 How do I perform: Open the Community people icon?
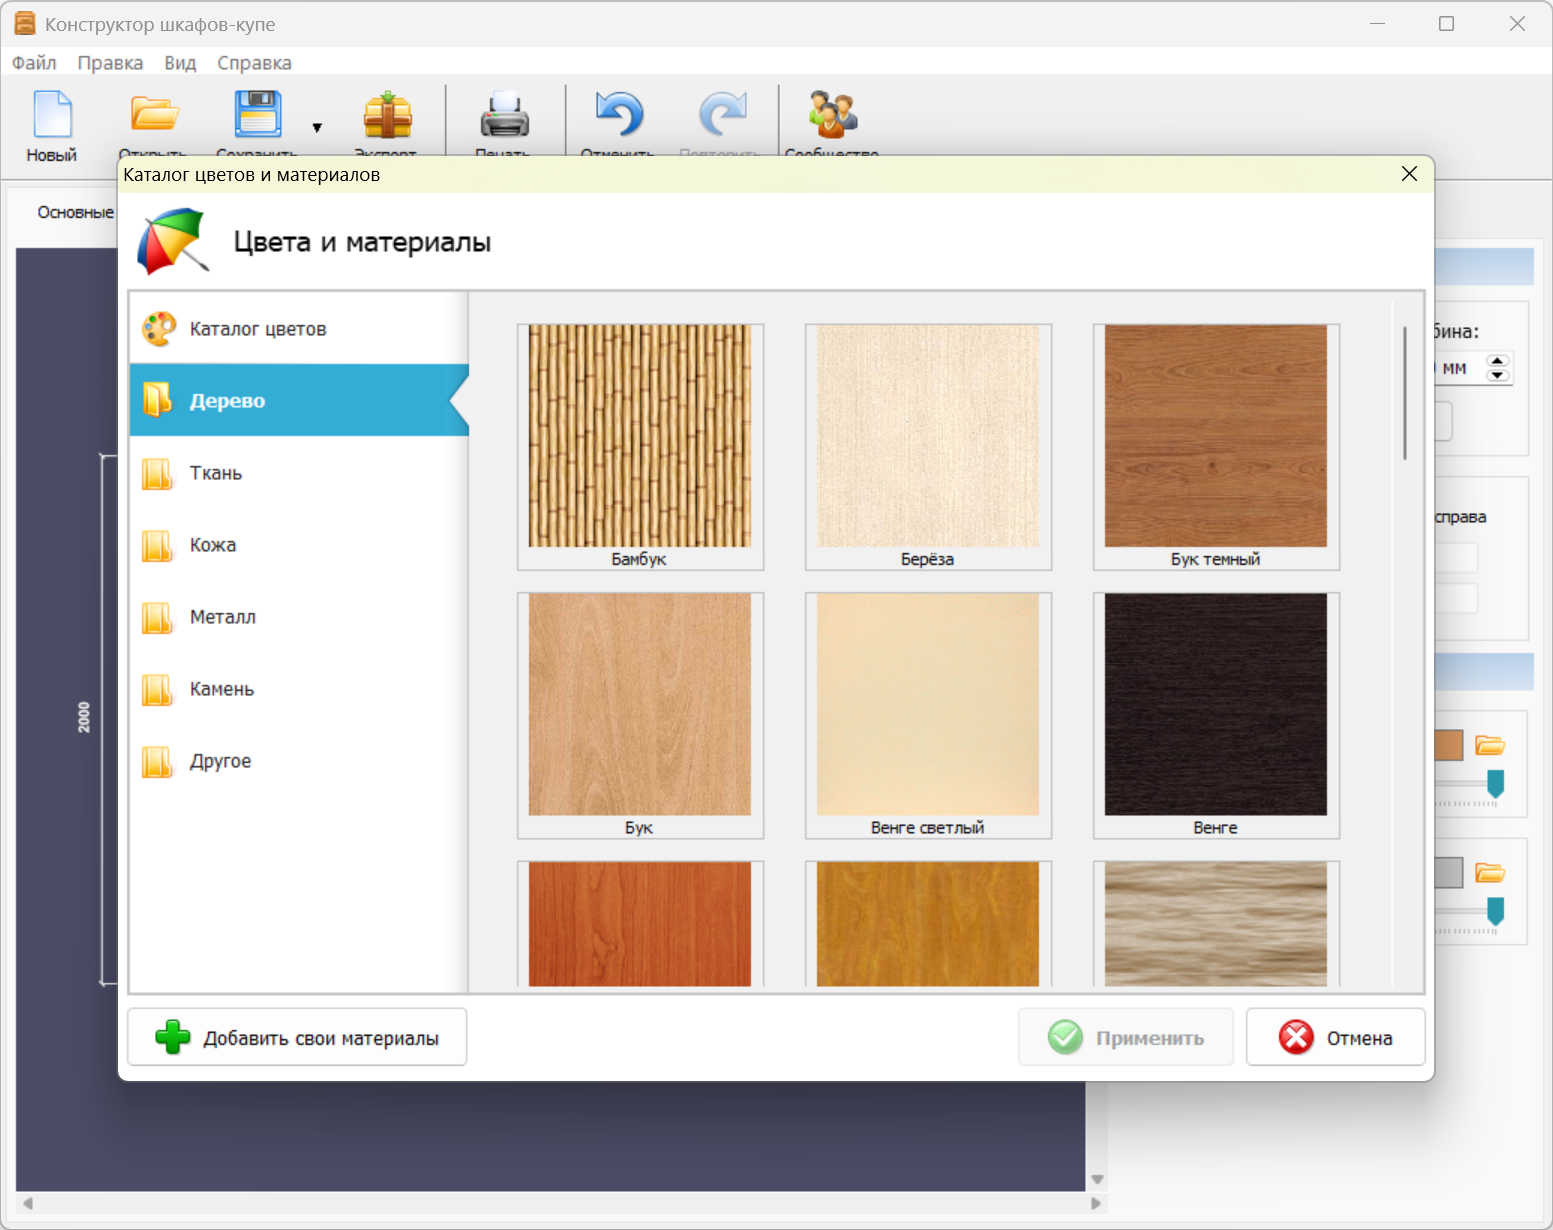pyautogui.click(x=832, y=115)
